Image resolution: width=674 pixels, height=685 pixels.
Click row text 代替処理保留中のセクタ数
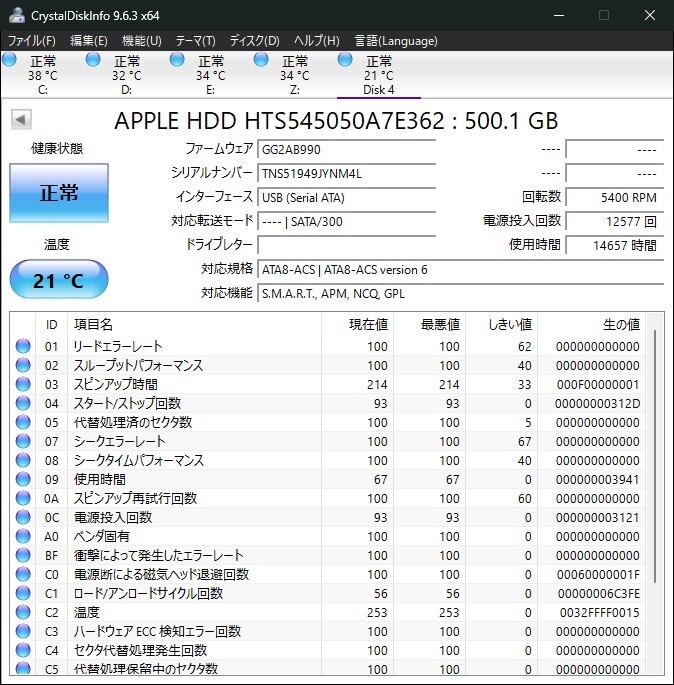point(145,668)
